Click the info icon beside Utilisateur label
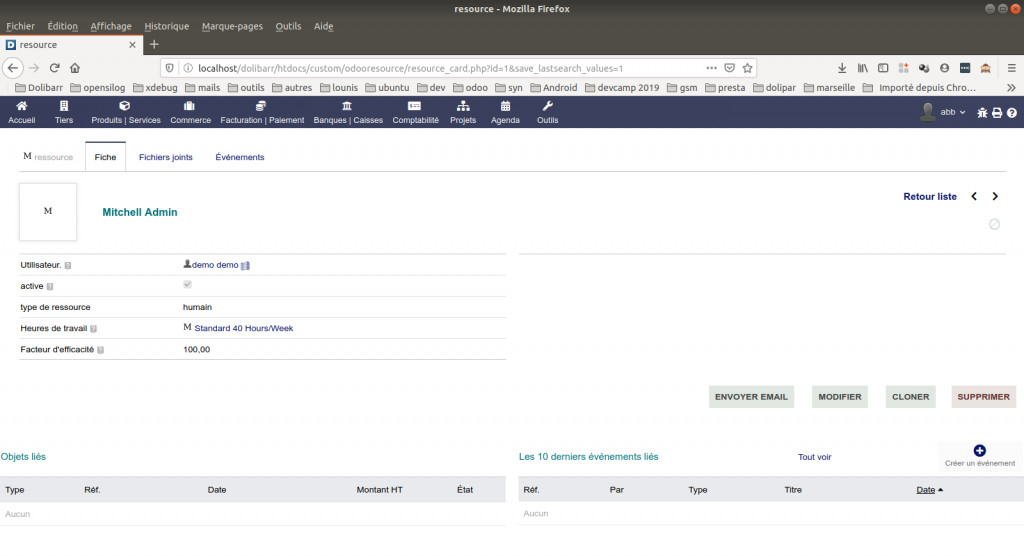Screen dimensions: 1024x556 point(68,265)
